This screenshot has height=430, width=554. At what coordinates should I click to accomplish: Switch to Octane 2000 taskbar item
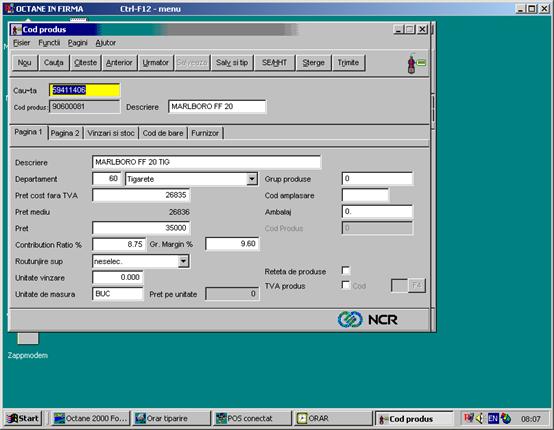91,419
